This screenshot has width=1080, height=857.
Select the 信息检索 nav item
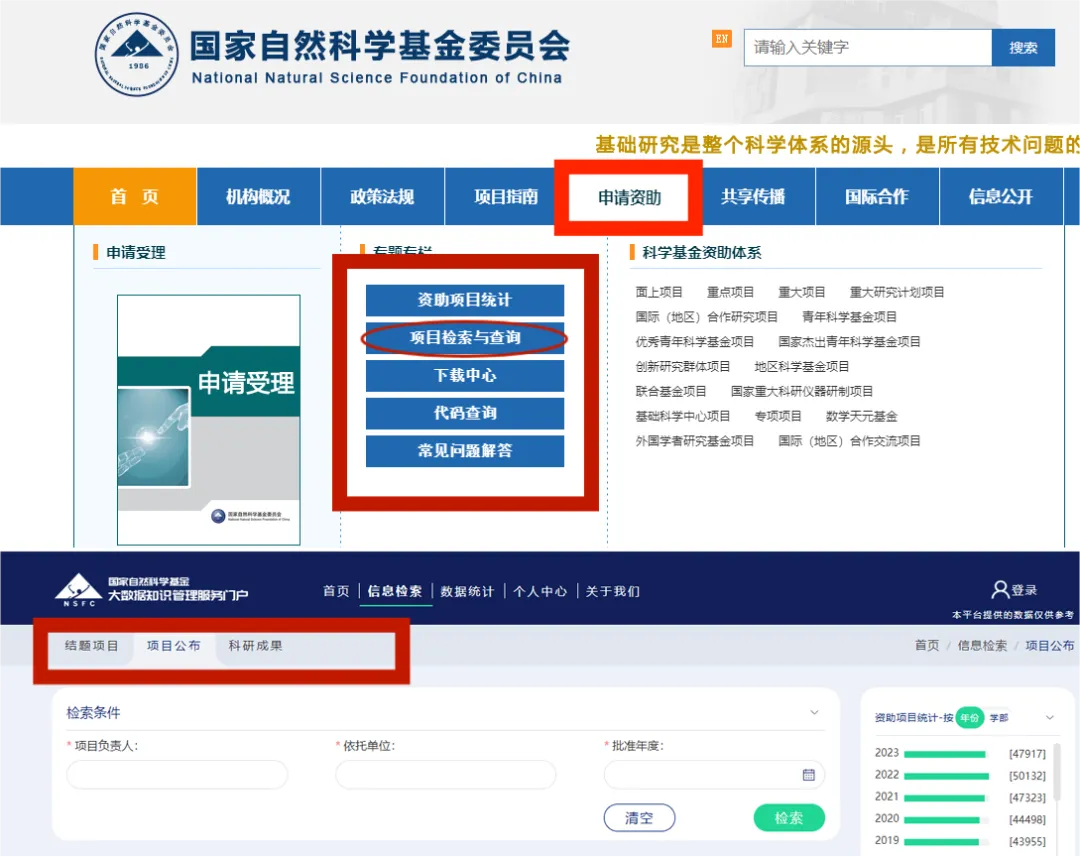[x=395, y=591]
